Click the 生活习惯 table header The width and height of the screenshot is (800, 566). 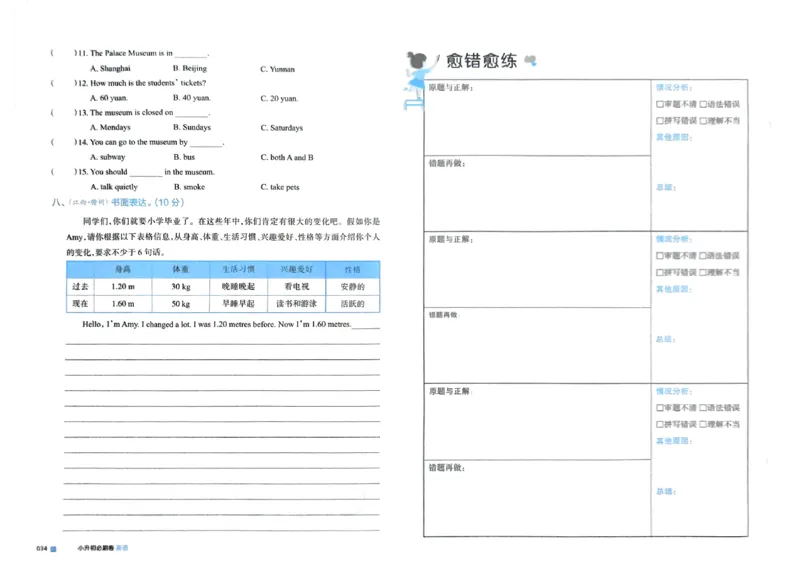(238, 269)
